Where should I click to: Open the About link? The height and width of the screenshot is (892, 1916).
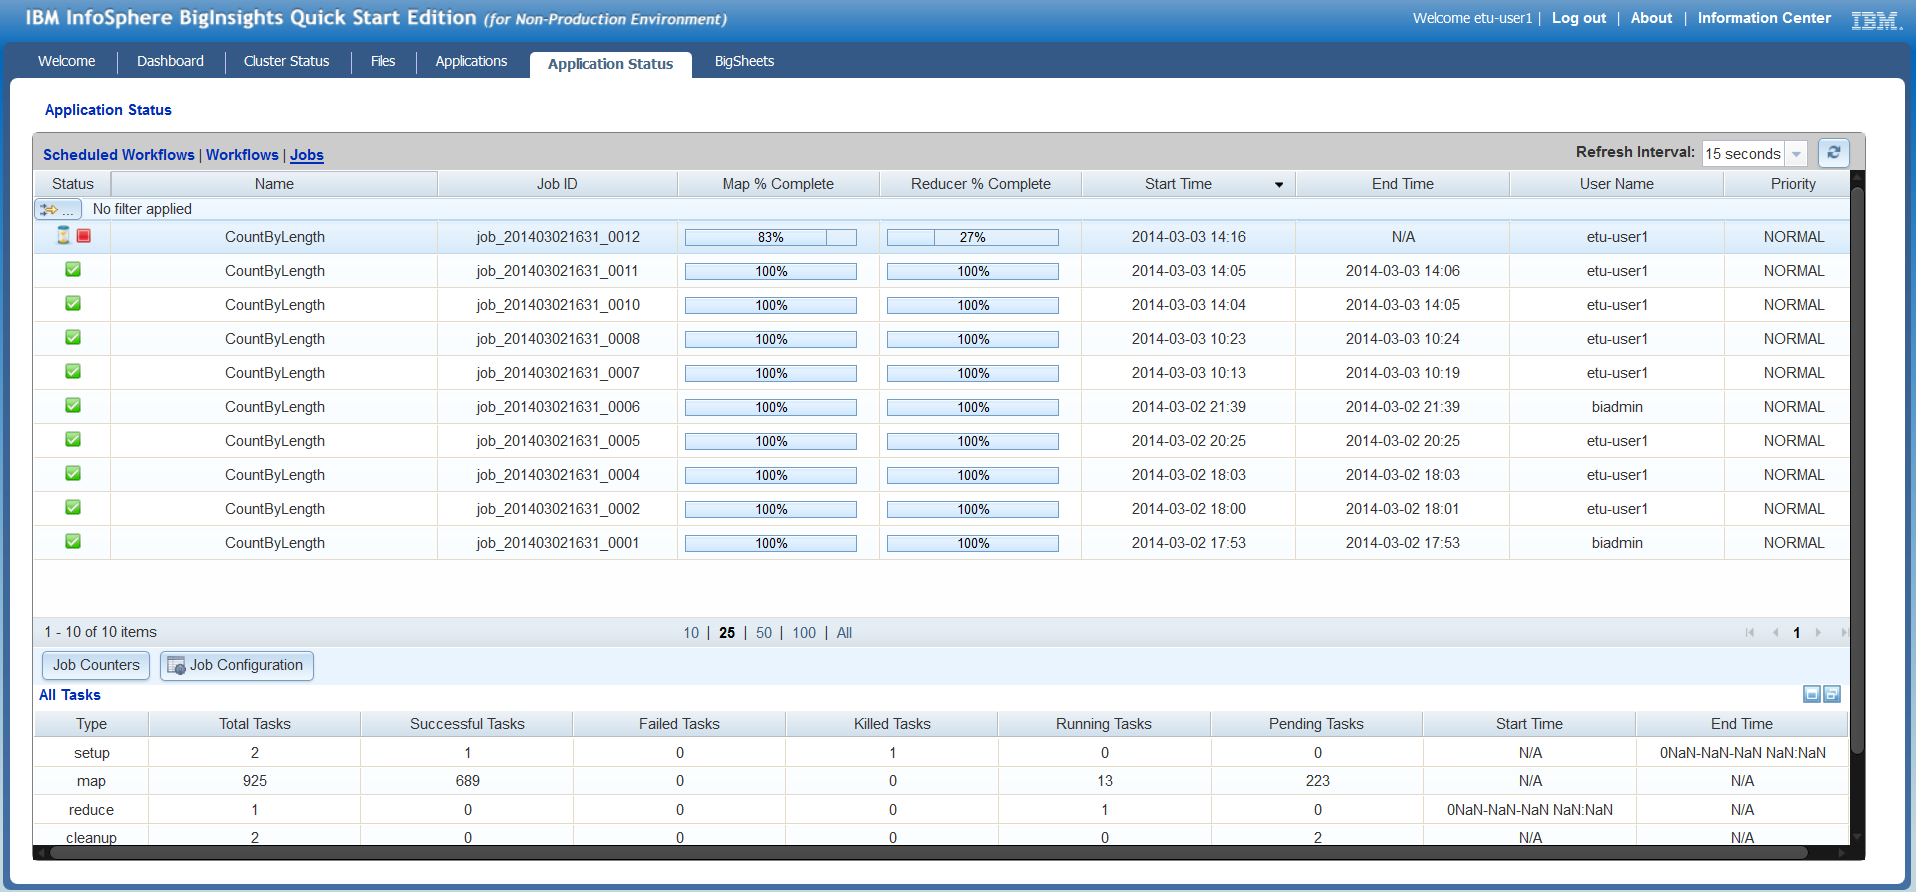tap(1651, 18)
